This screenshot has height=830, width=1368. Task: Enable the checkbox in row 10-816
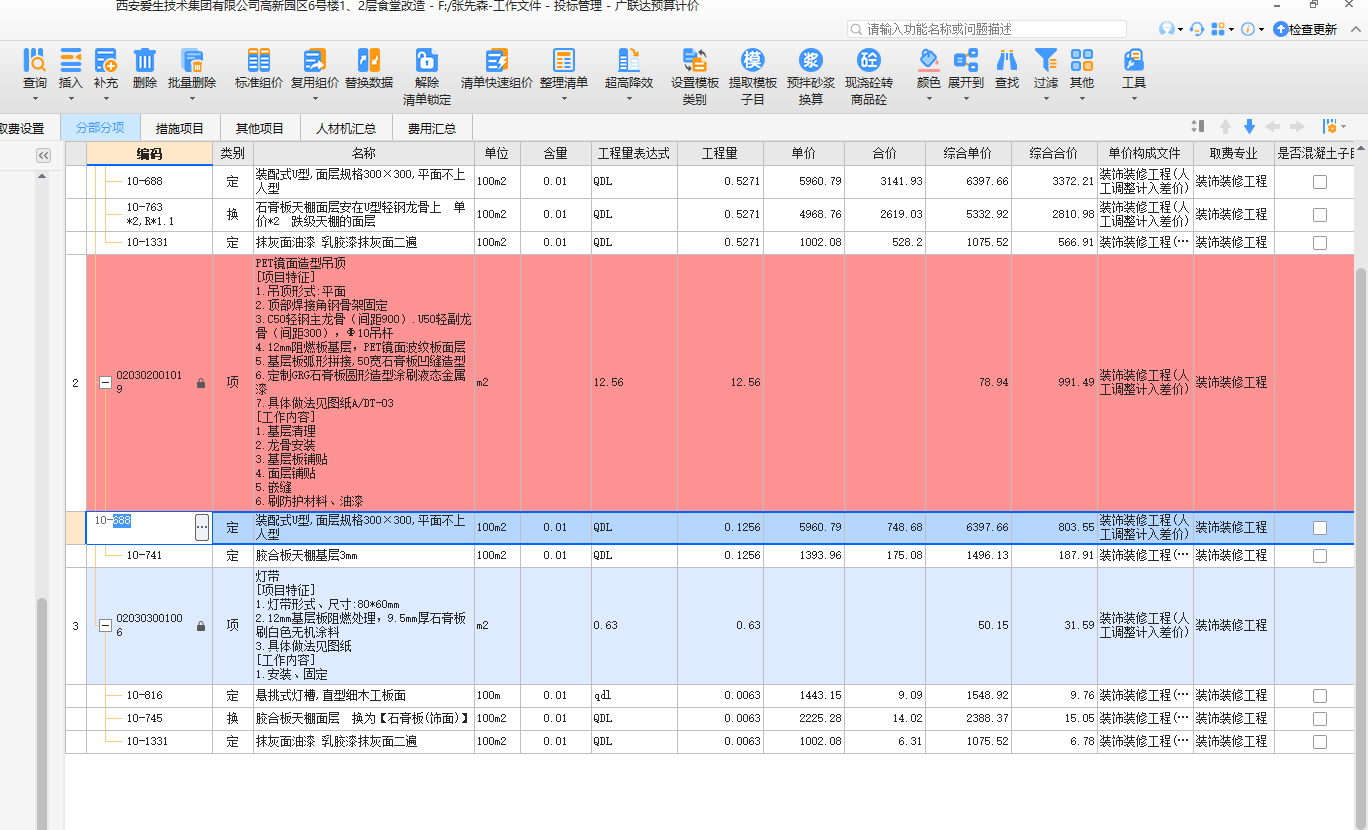[1320, 696]
